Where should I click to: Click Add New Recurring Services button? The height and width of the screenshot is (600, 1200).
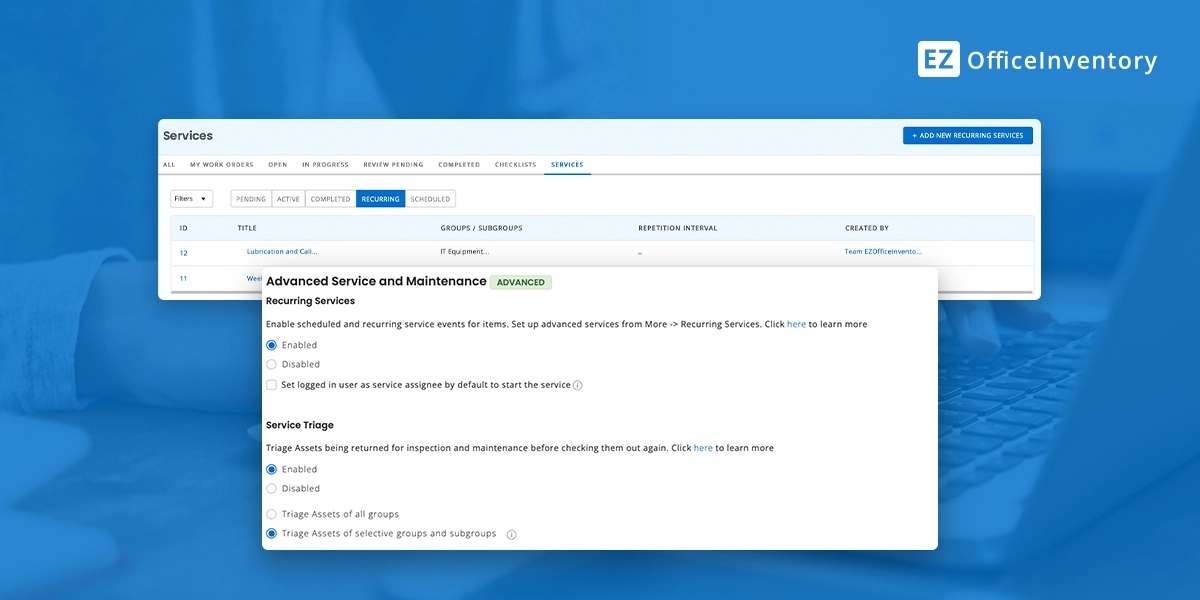(968, 135)
